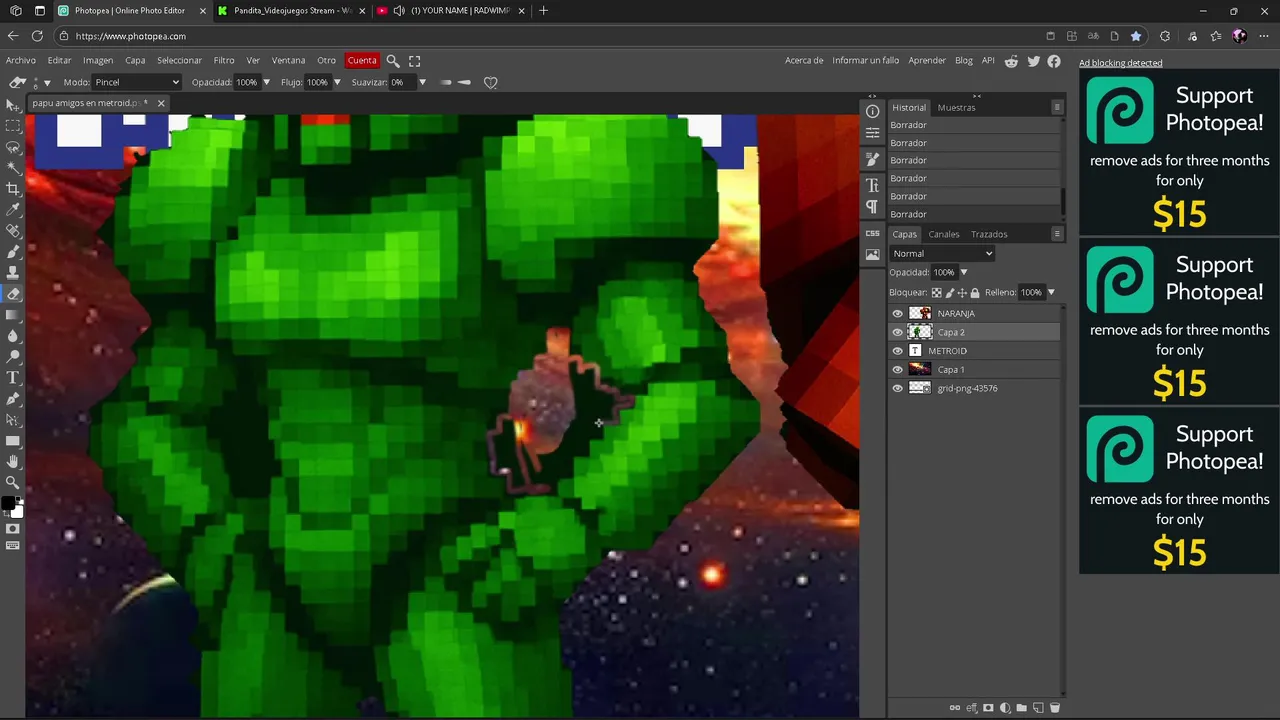Image resolution: width=1280 pixels, height=720 pixels.
Task: Open Photopea Reddit link icon
Action: (x=1011, y=61)
